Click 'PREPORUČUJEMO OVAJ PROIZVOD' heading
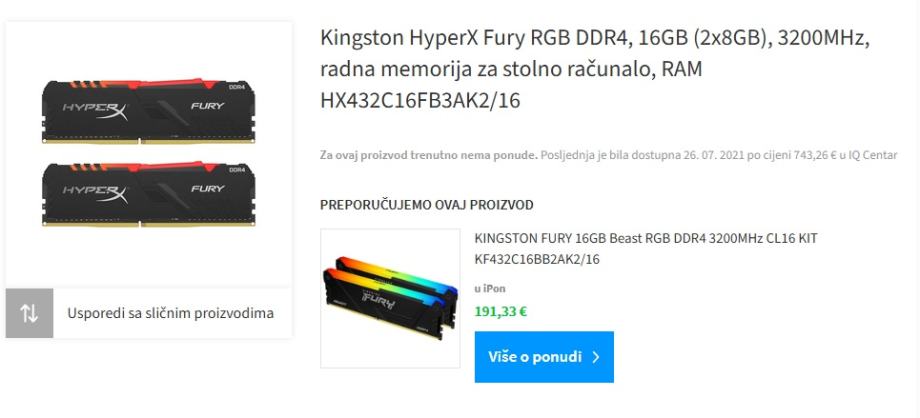 click(427, 205)
